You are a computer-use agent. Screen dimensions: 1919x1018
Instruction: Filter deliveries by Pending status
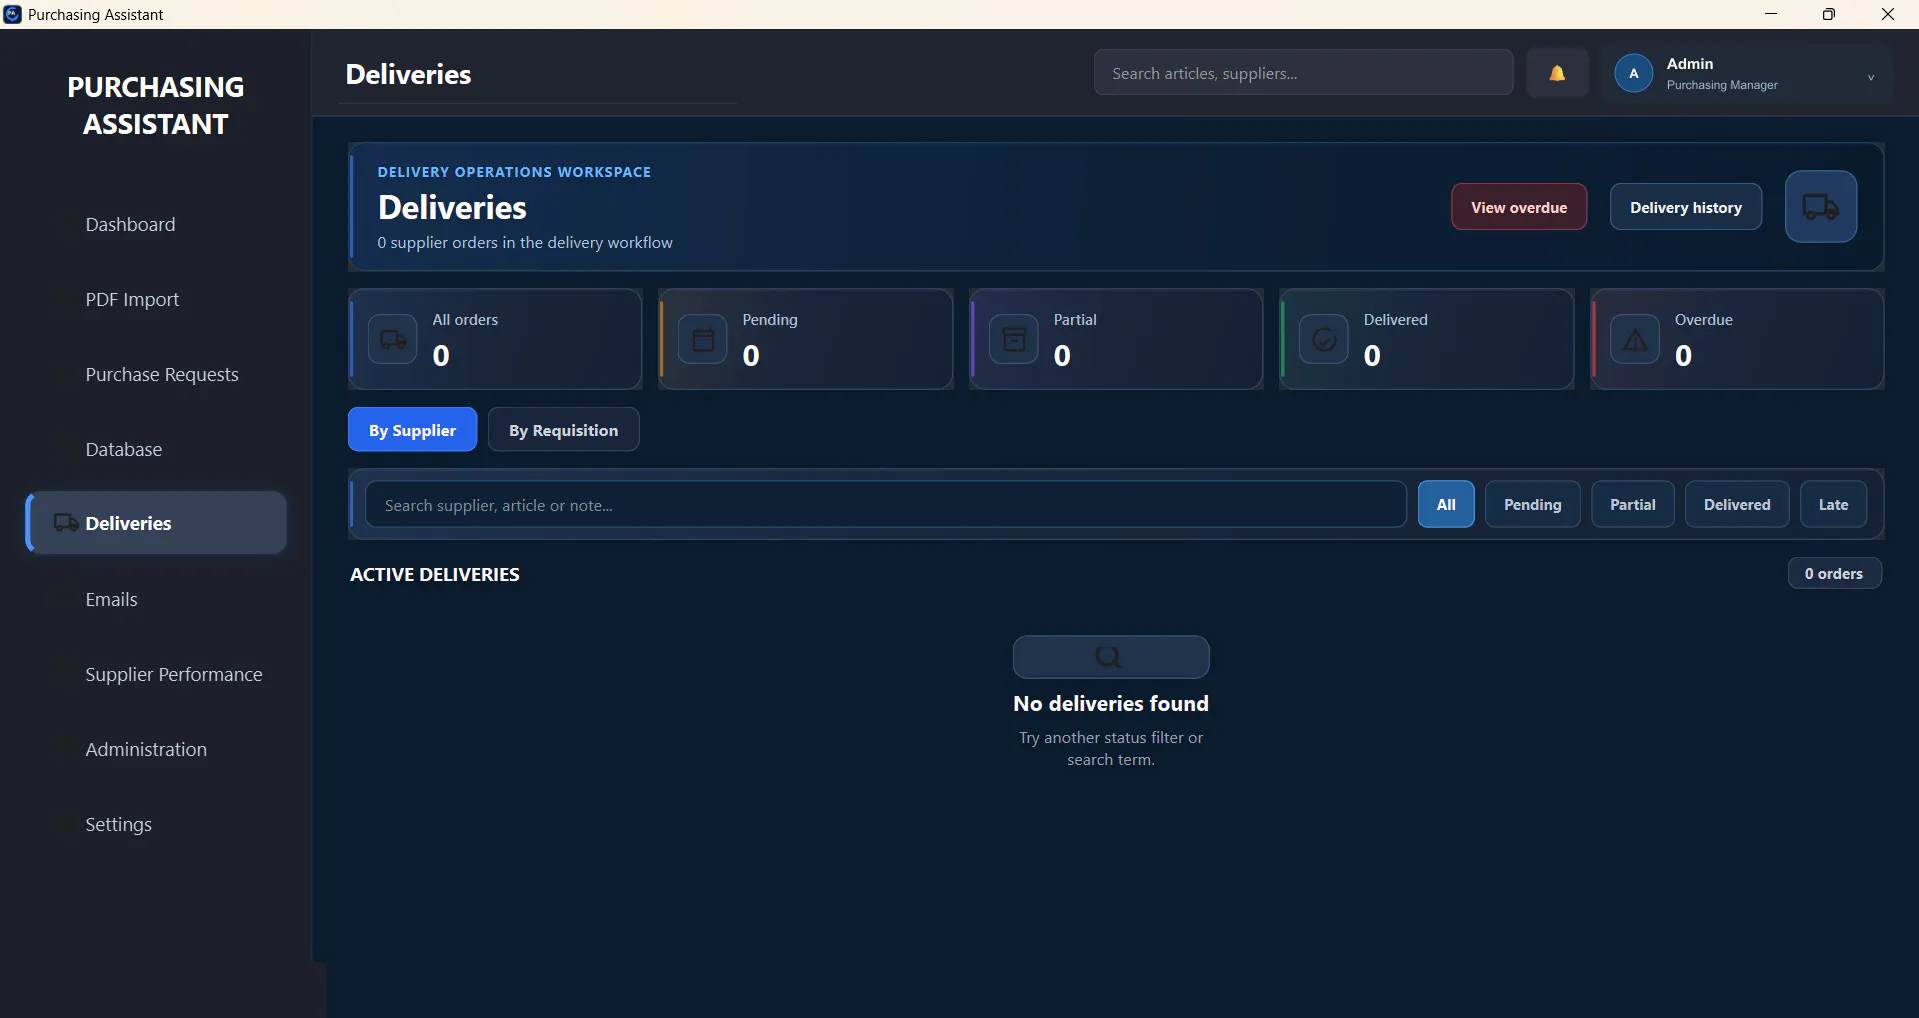click(x=1533, y=504)
